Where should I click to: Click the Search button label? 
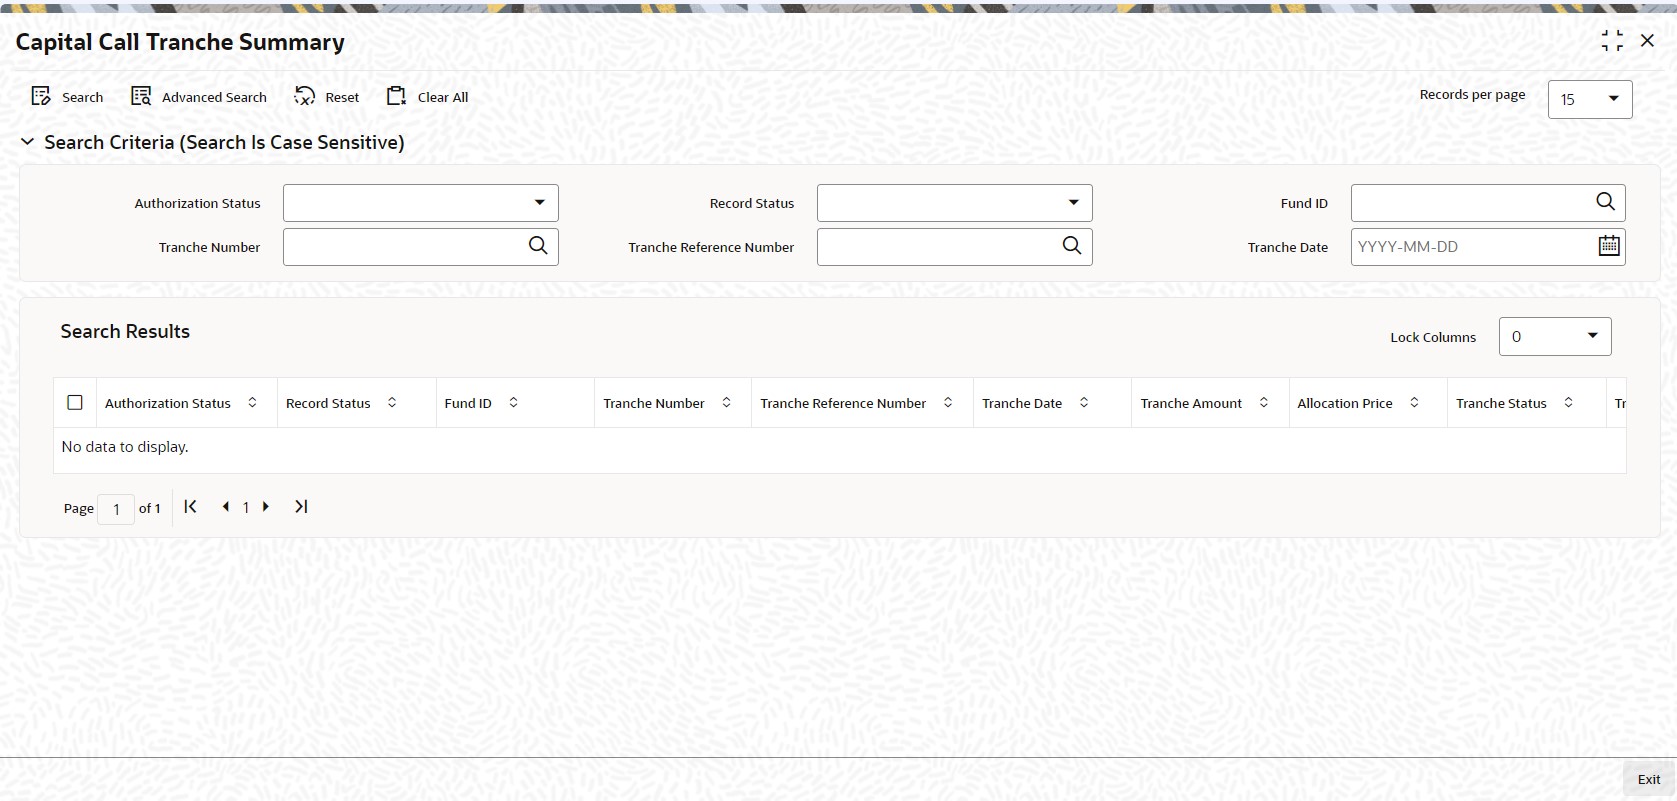pos(82,97)
